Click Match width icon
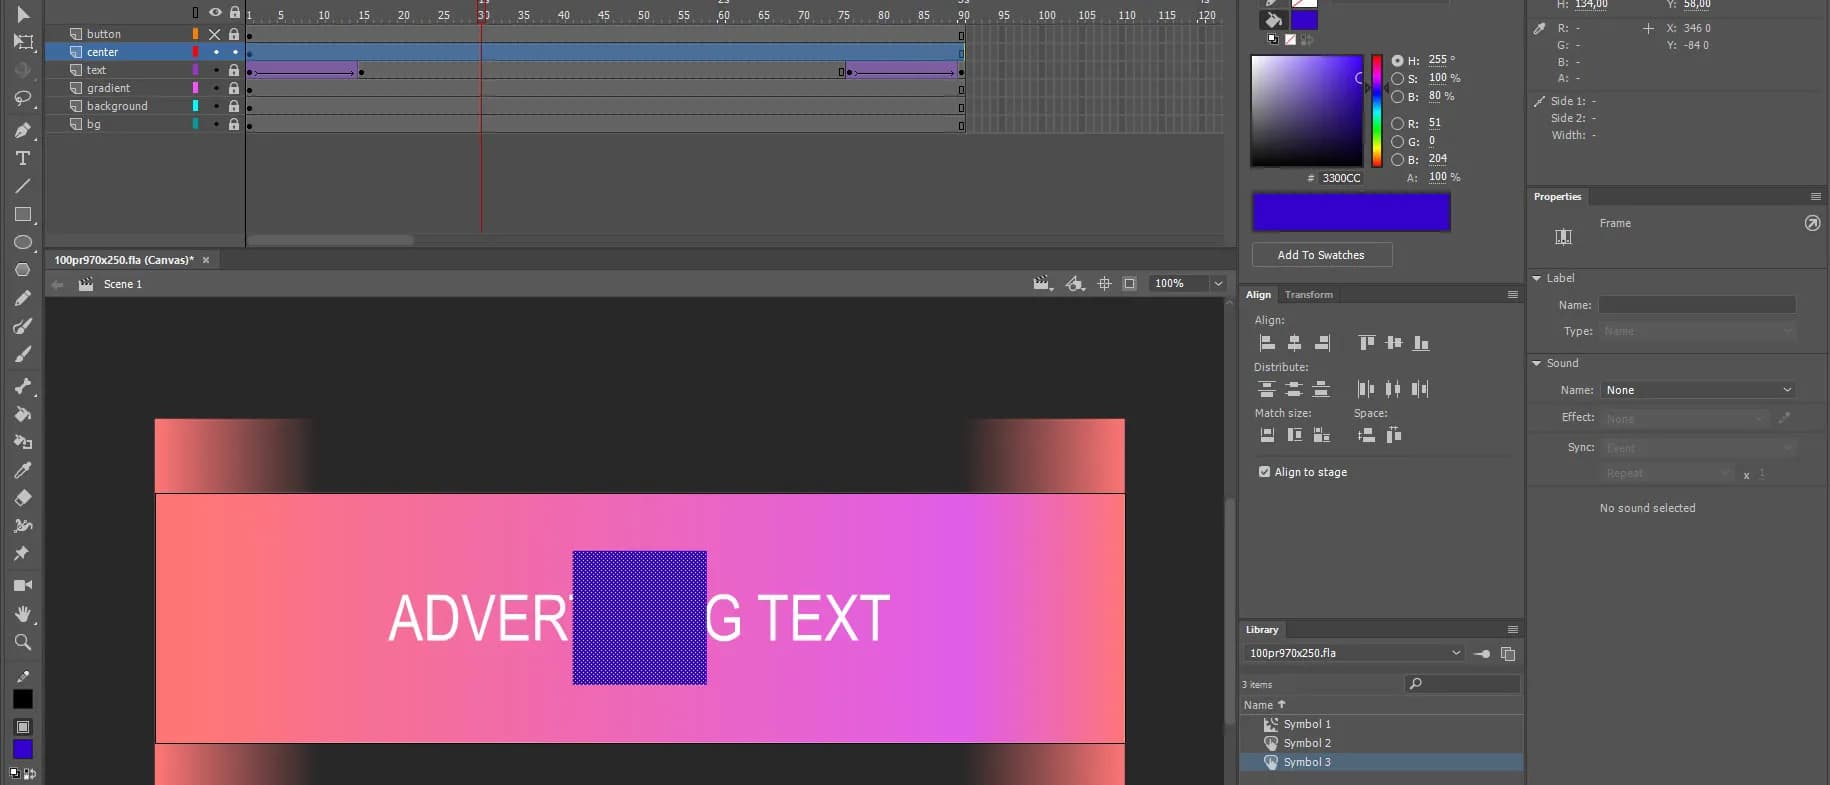The height and width of the screenshot is (785, 1830). coord(1267,435)
